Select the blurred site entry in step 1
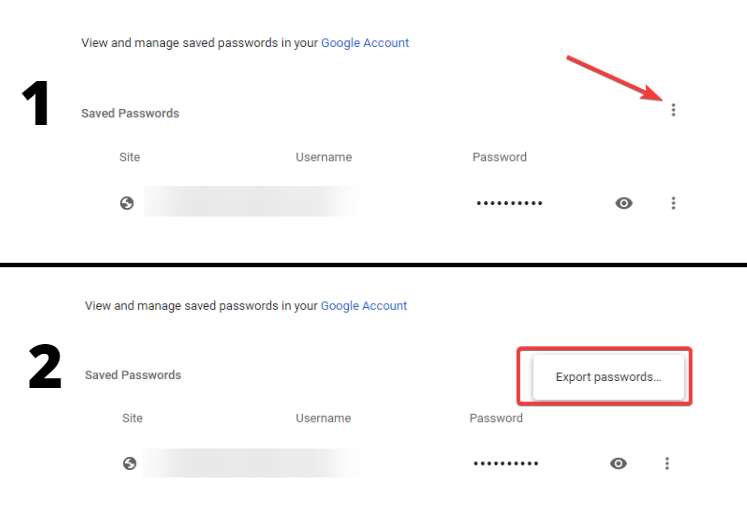Image resolution: width=747 pixels, height=511 pixels. 250,201
